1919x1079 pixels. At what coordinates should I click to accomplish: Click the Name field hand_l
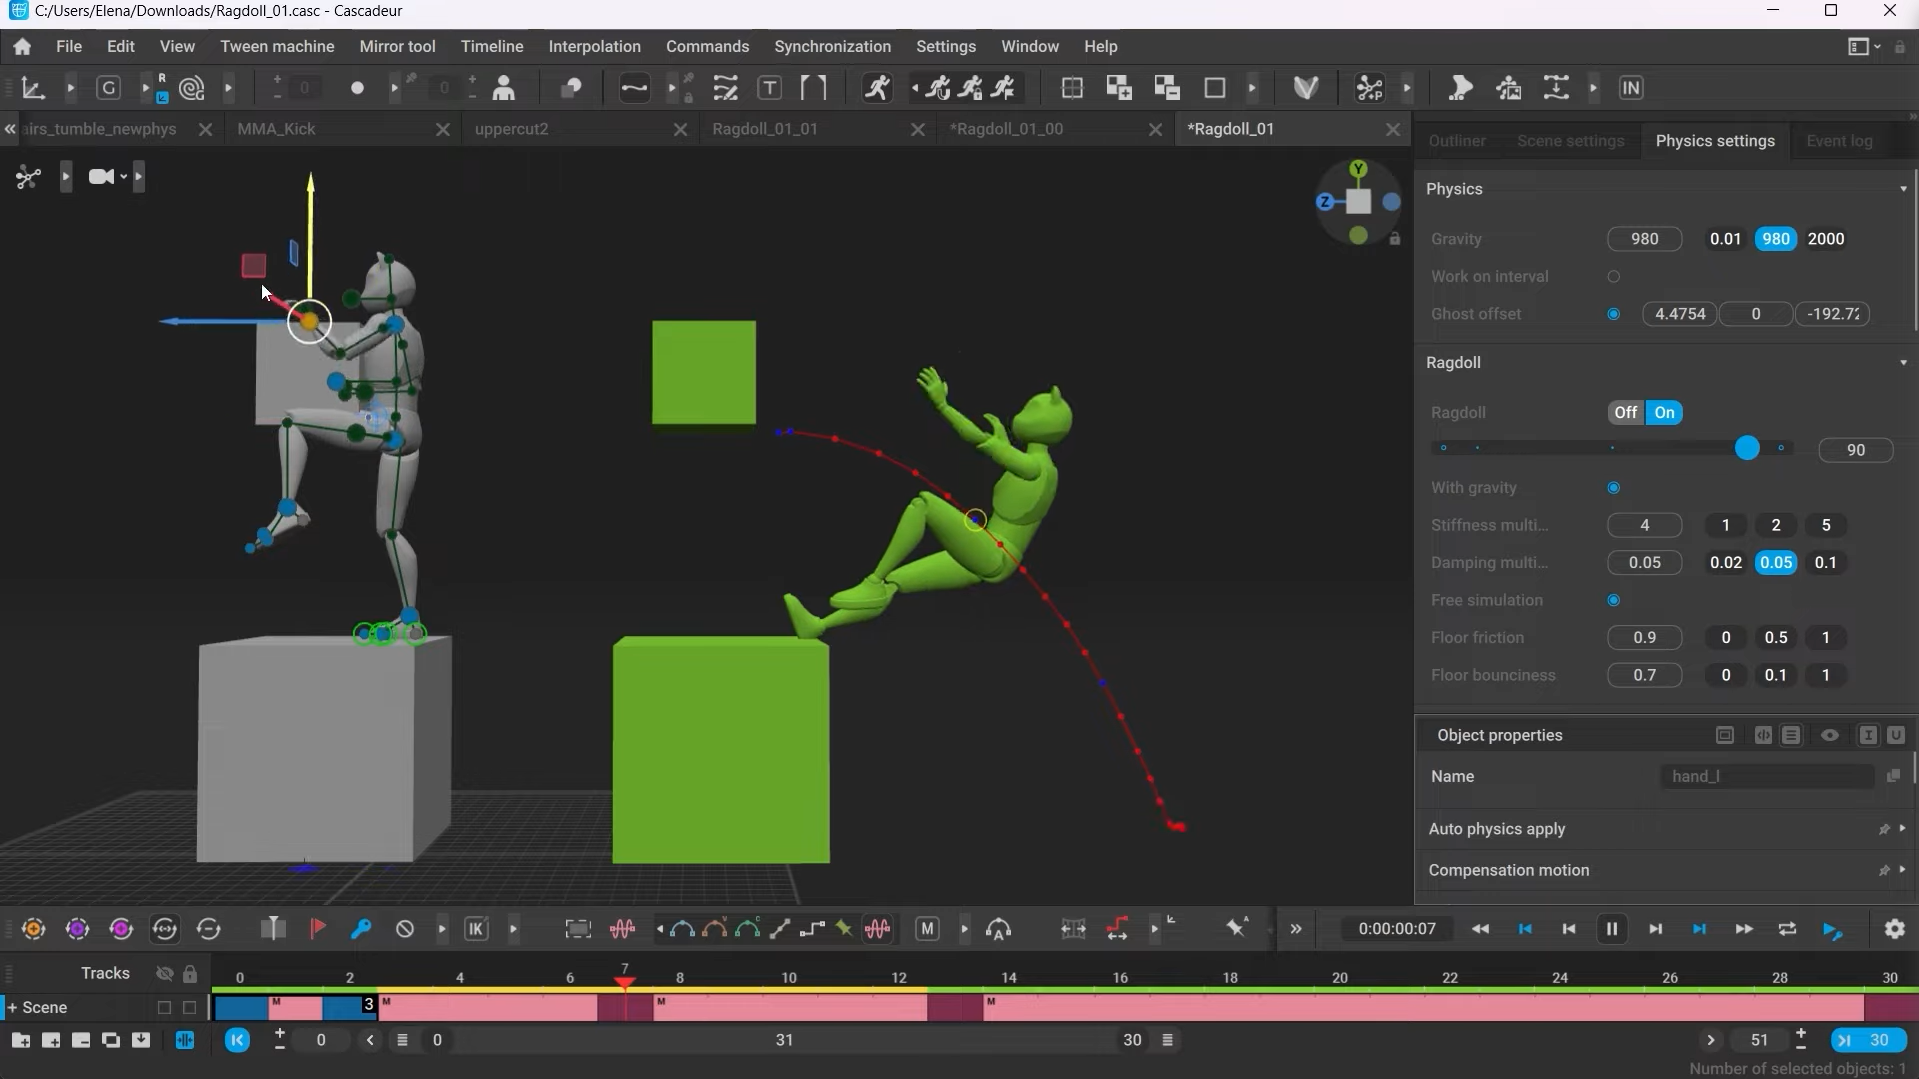[x=1767, y=776]
